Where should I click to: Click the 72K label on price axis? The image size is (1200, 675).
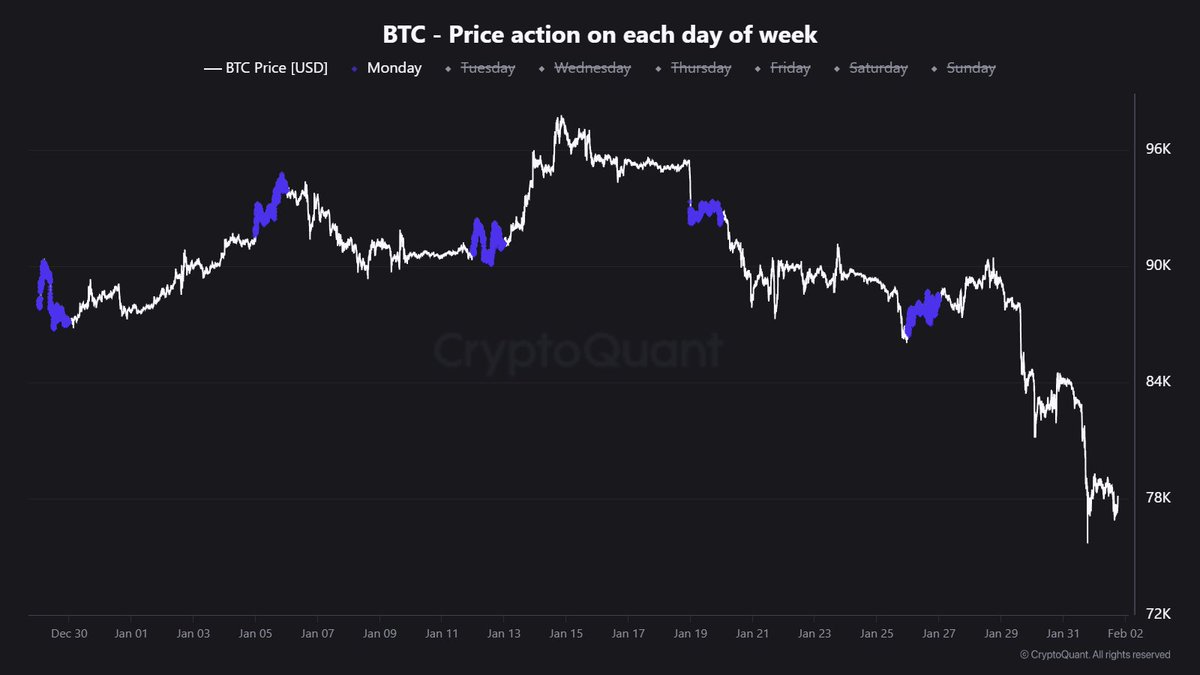tap(1157, 613)
